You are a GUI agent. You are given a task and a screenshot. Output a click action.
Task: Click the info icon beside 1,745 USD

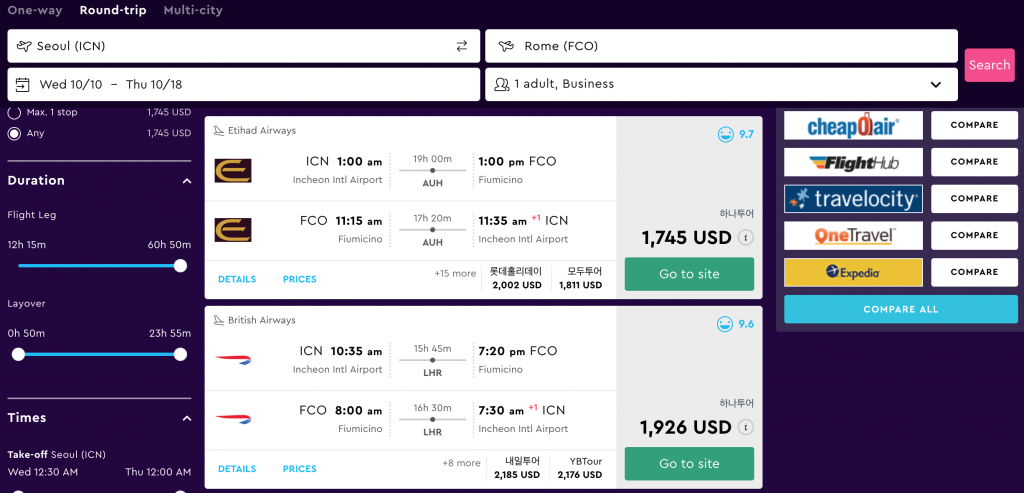pyautogui.click(x=745, y=238)
